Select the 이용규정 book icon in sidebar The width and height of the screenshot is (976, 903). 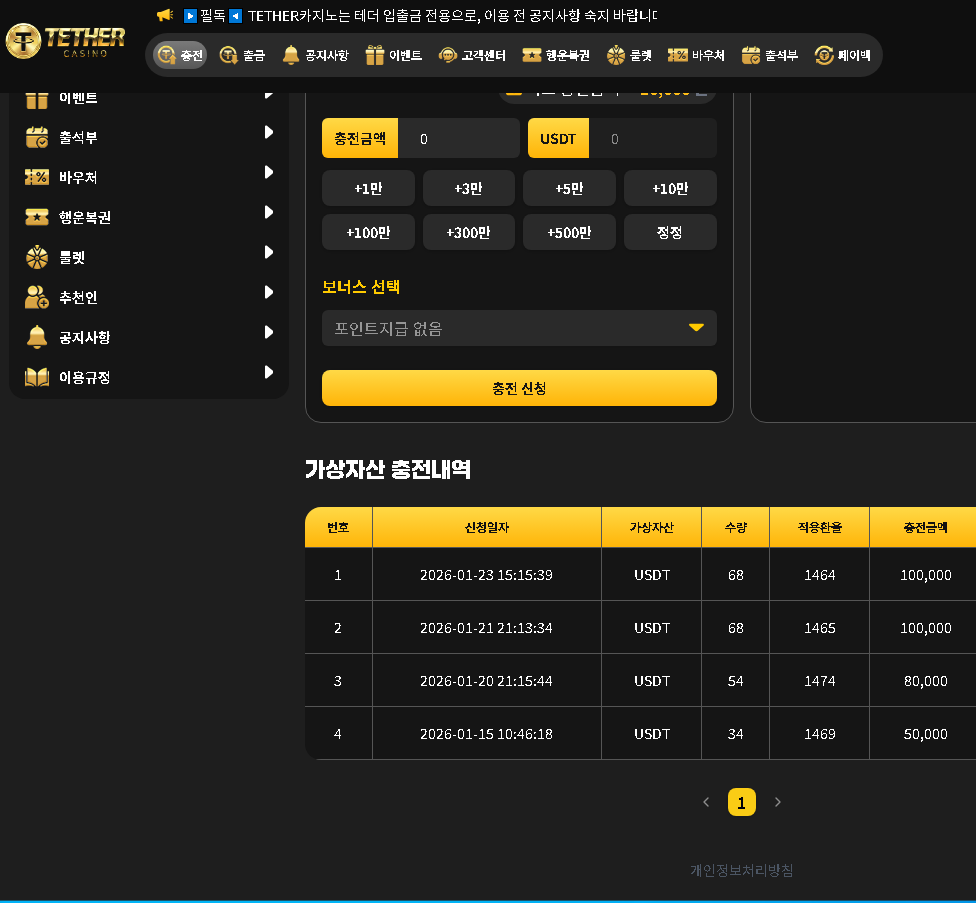(x=37, y=377)
